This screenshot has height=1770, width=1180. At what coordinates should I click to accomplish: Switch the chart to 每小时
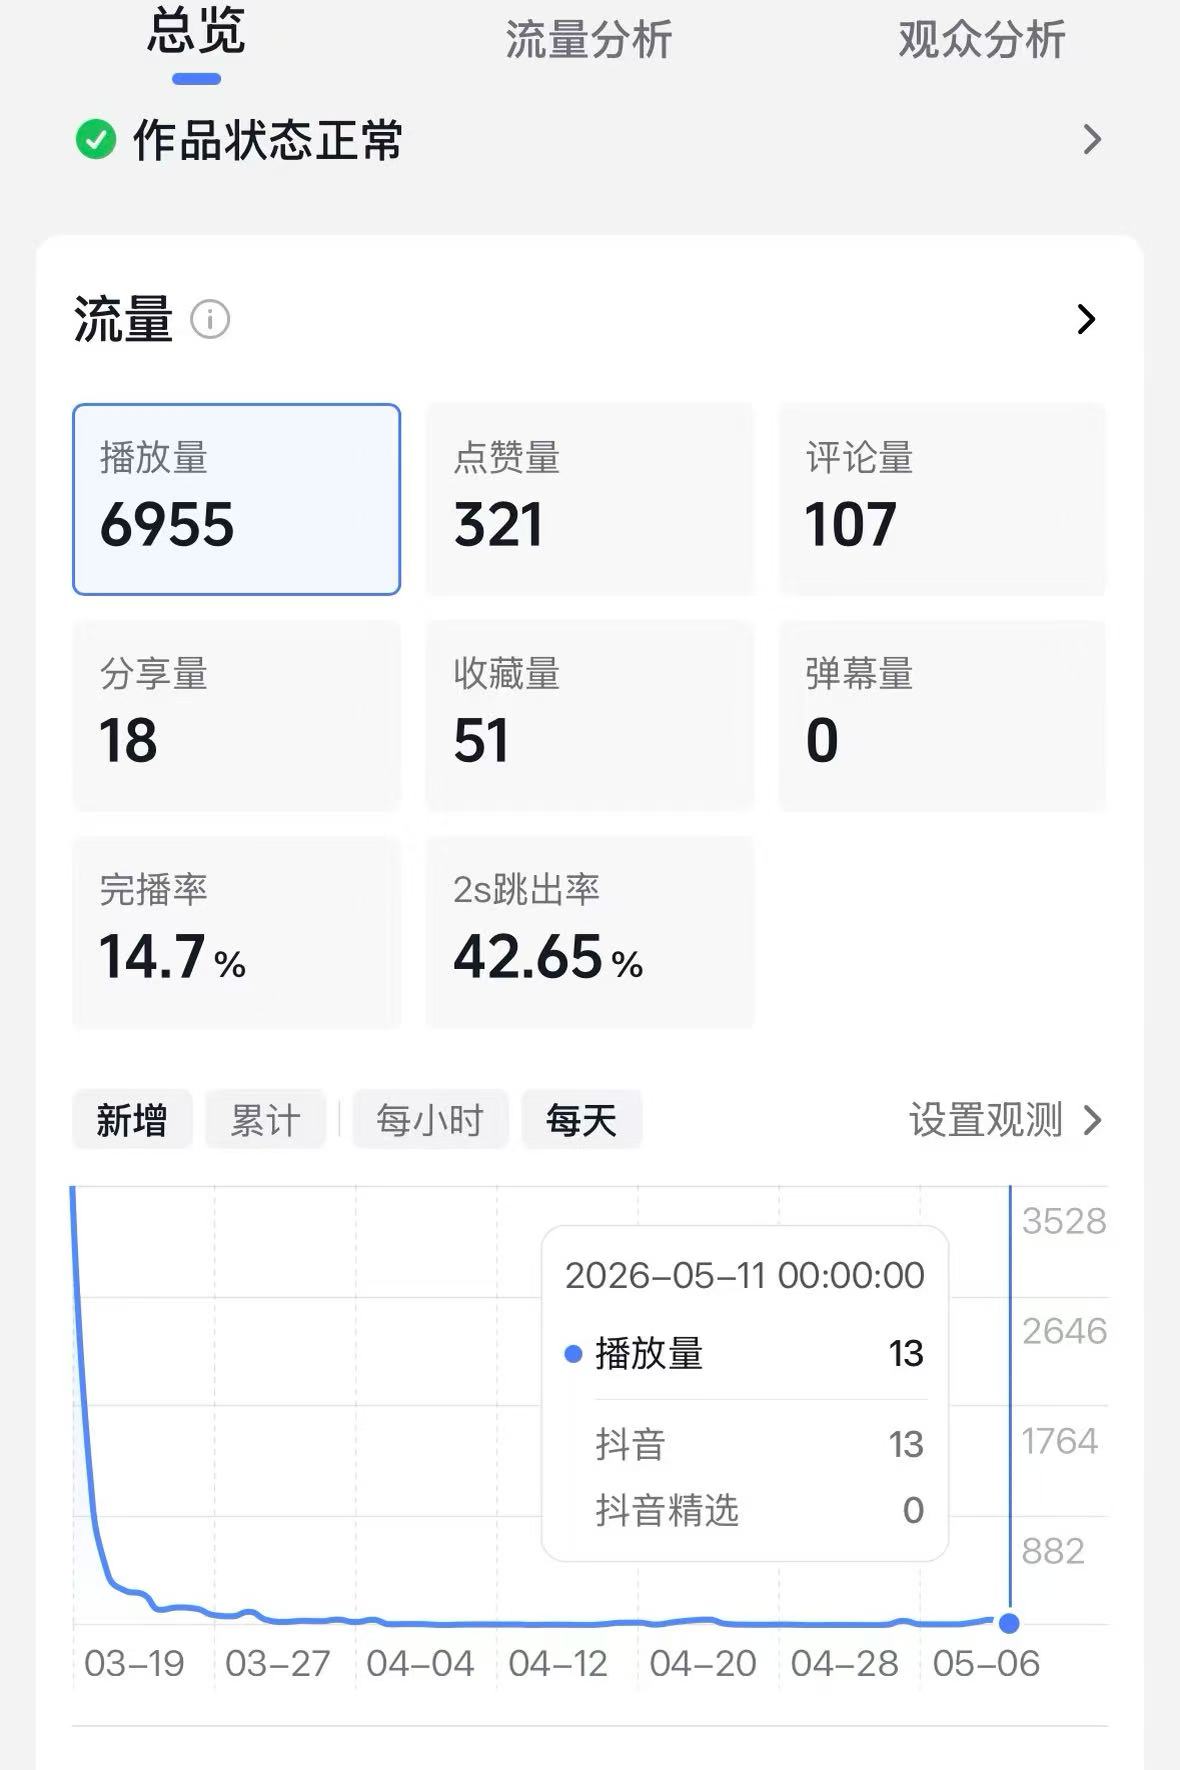point(430,1120)
